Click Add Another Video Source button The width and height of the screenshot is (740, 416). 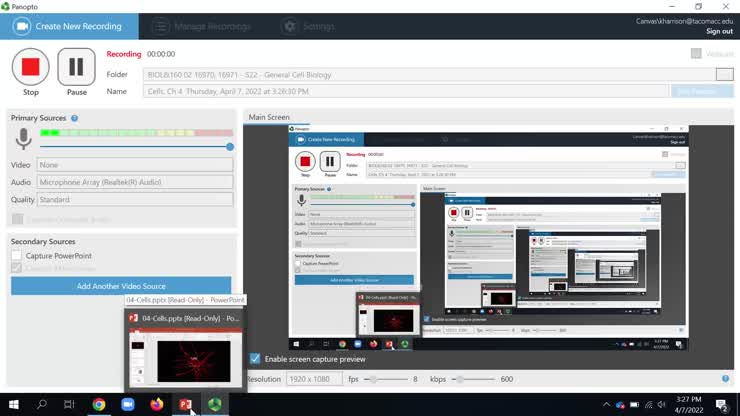point(121,286)
